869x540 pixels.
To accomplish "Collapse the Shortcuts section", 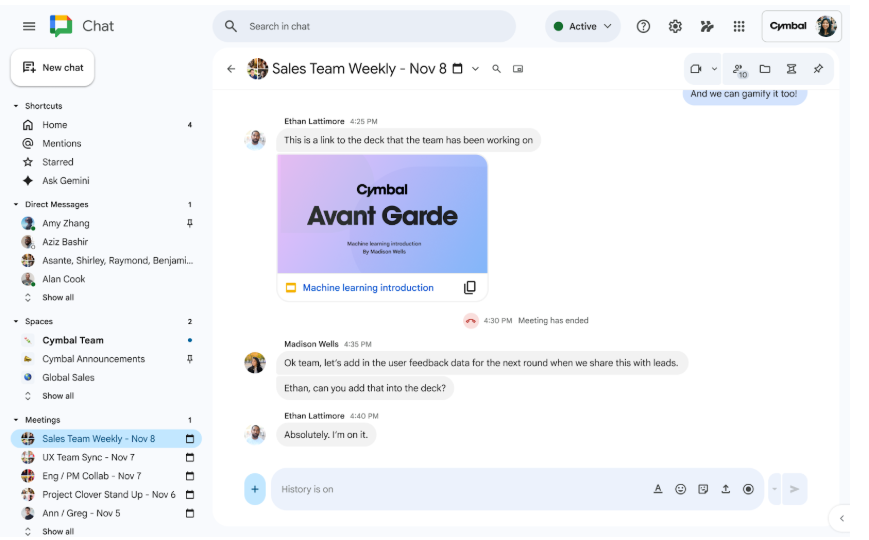I will [x=16, y=106].
